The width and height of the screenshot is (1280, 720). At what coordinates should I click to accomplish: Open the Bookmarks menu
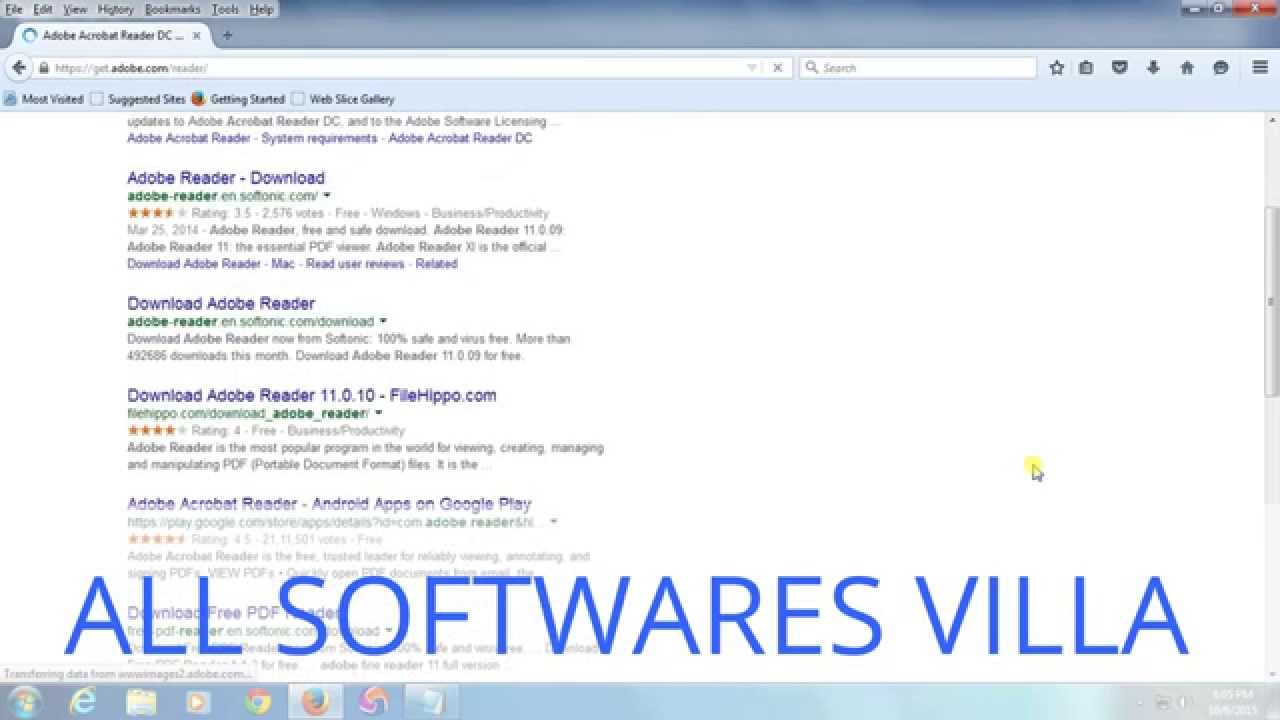tap(172, 9)
